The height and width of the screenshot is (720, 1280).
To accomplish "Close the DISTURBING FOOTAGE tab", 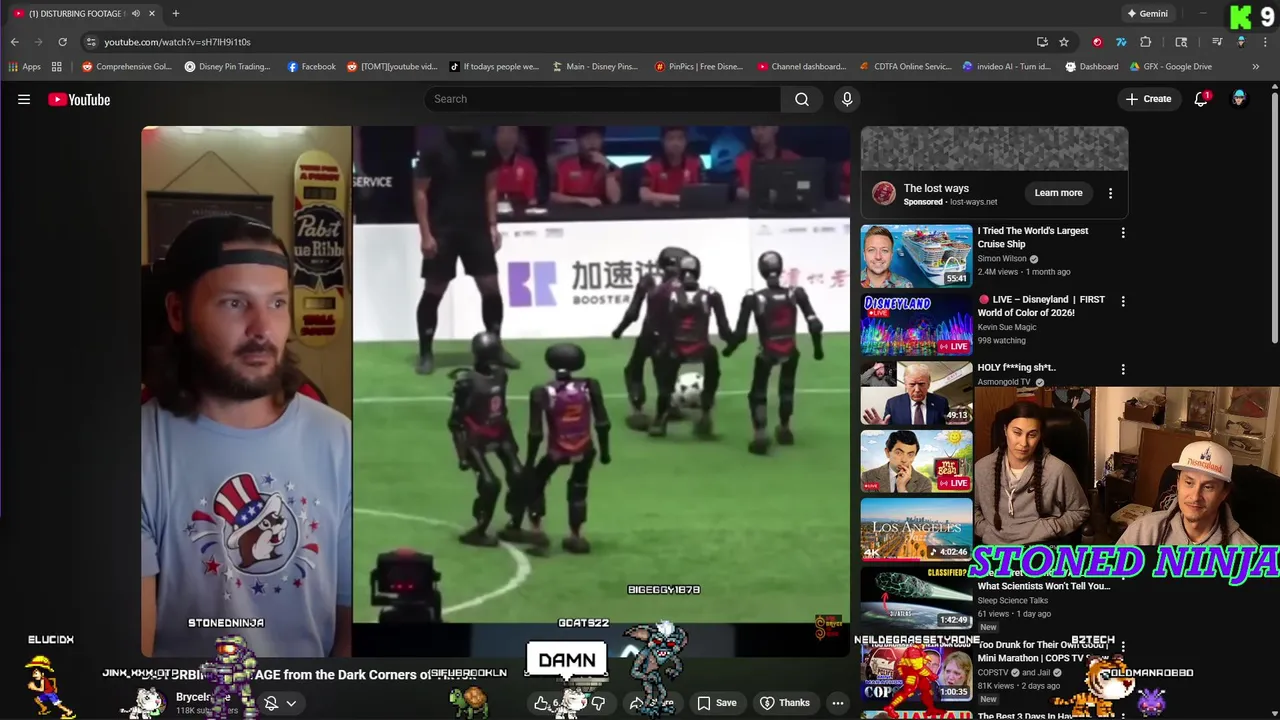I will tap(152, 14).
